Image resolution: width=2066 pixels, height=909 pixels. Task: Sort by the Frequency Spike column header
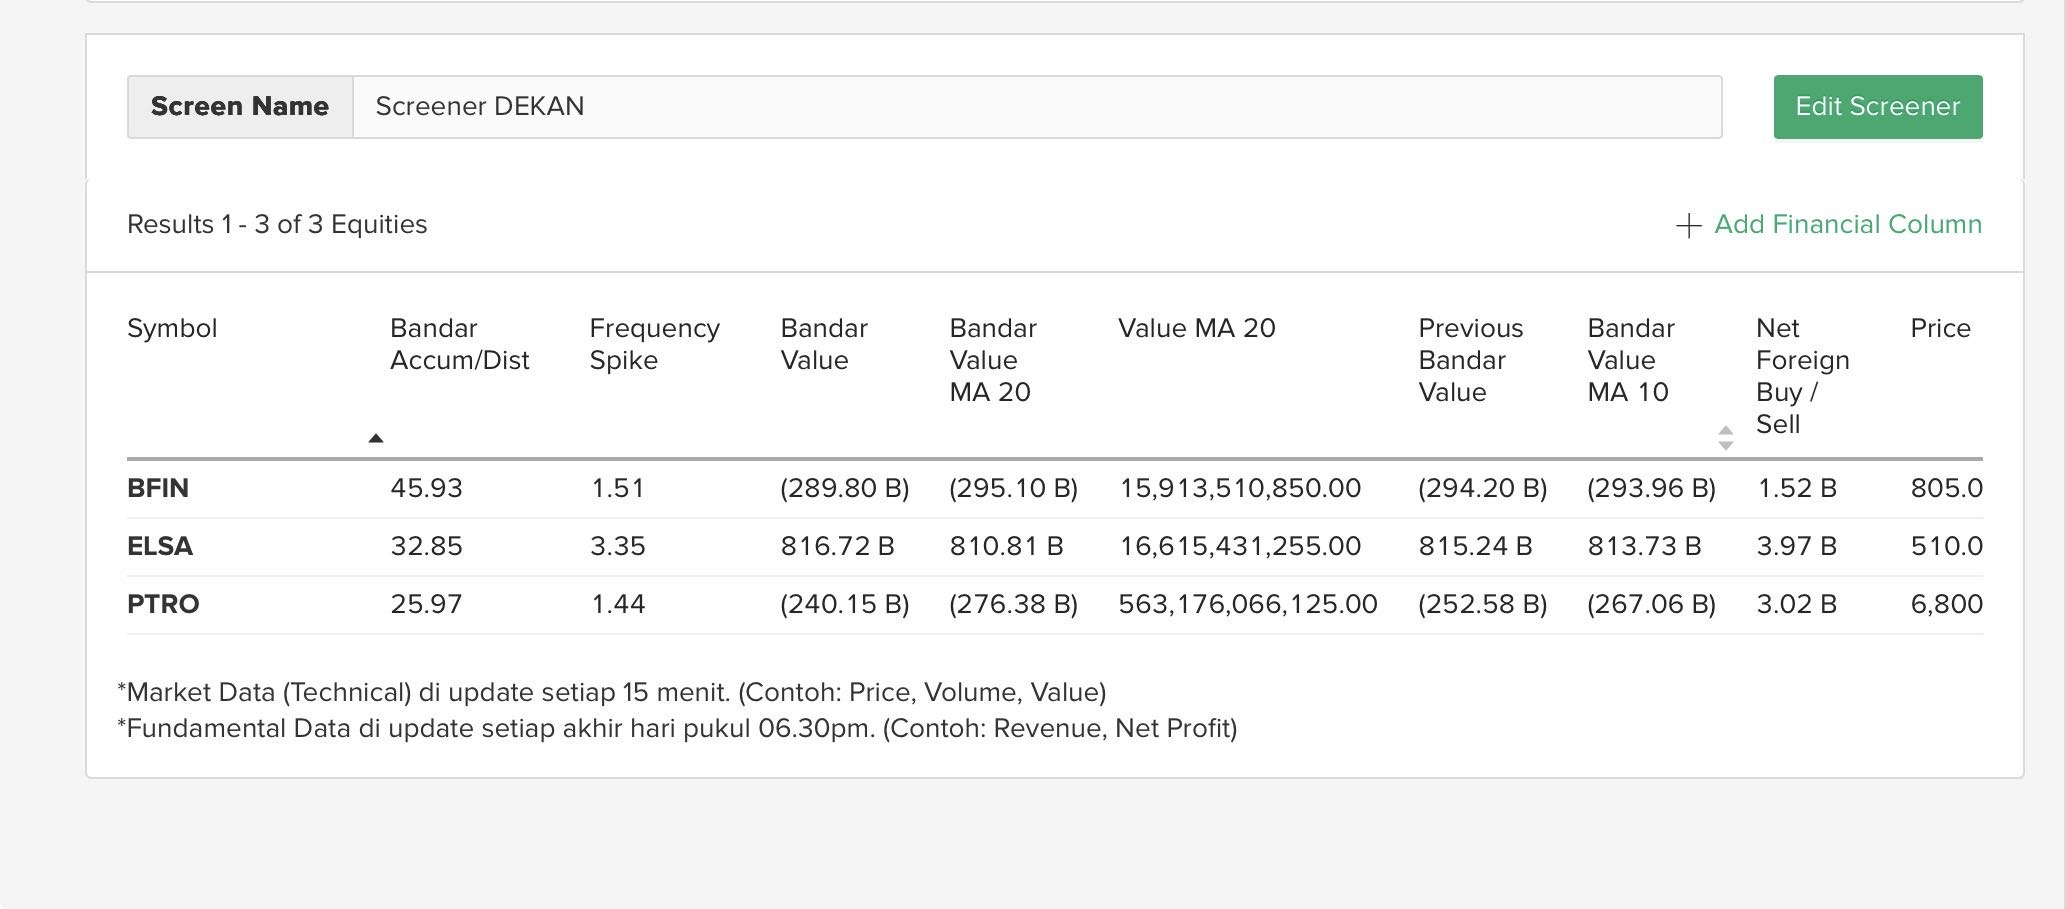pyautogui.click(x=654, y=344)
